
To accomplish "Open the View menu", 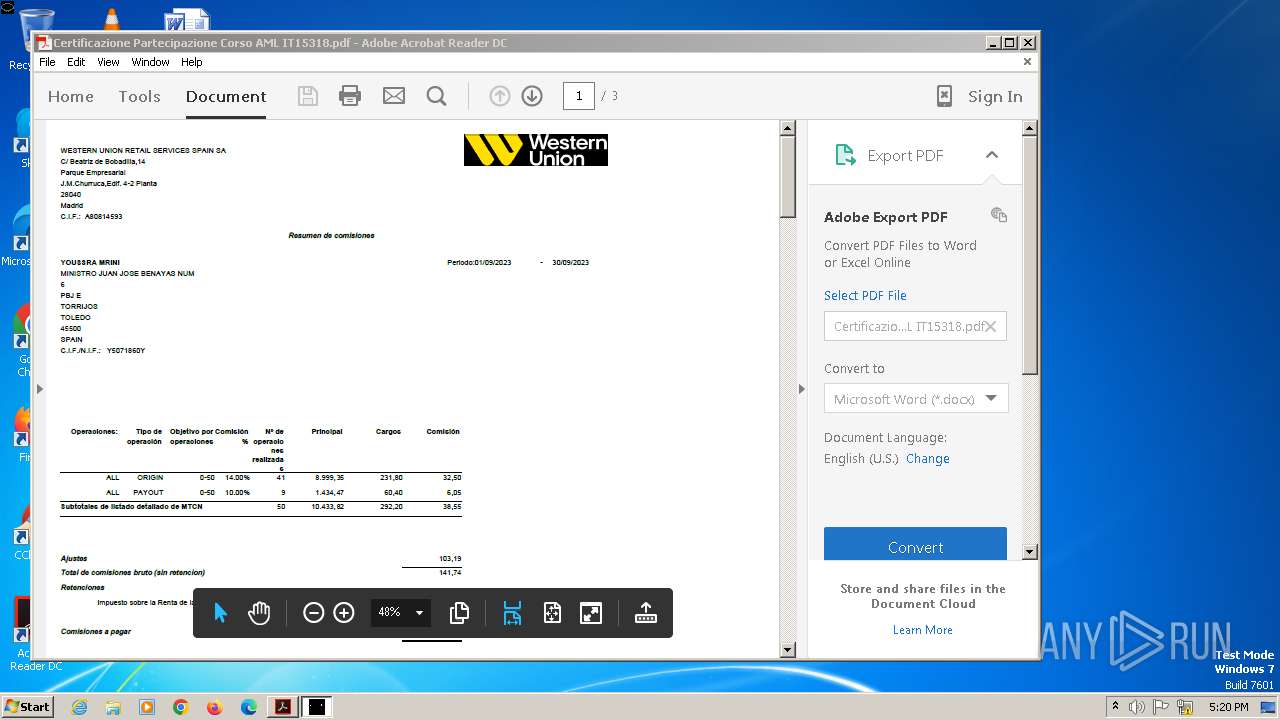I will pos(108,62).
